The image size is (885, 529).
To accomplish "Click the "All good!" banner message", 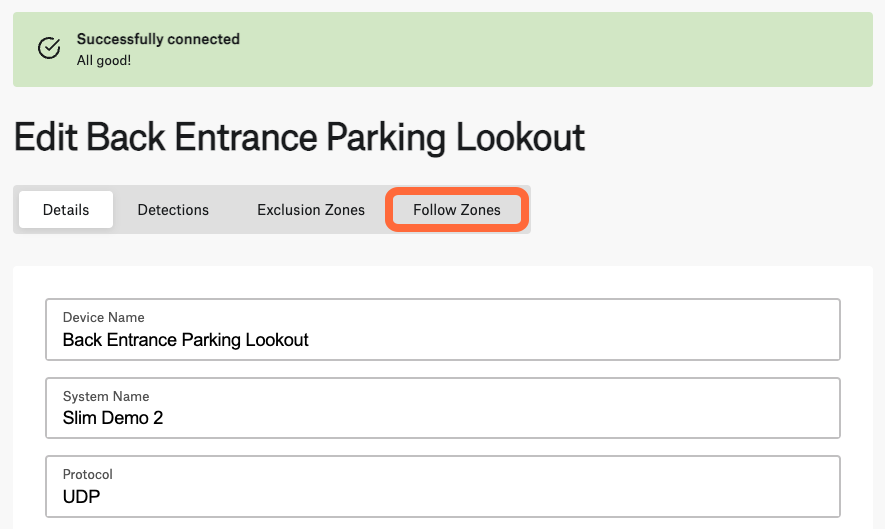I will [x=104, y=60].
